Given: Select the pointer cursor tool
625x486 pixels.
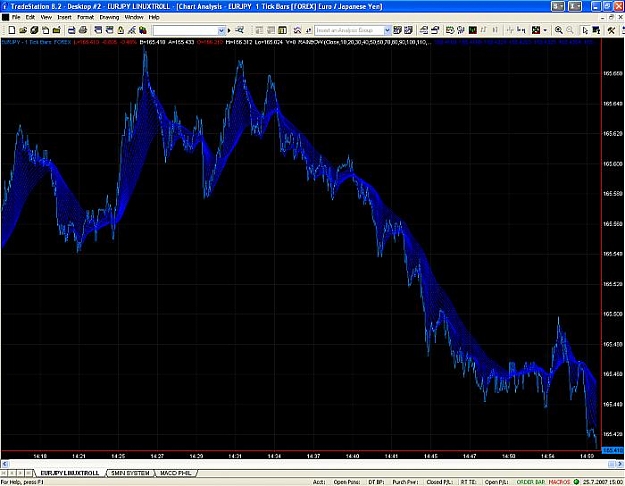Looking at the screenshot, I should 585,30.
